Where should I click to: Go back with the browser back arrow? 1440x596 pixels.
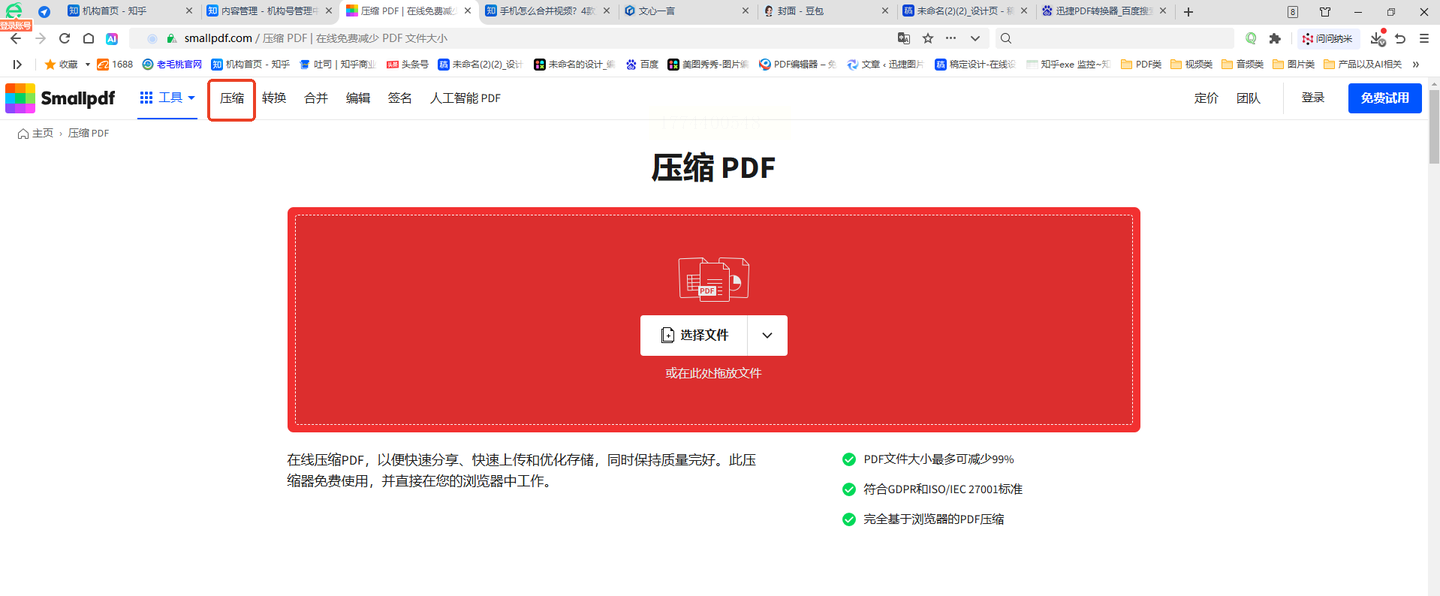coord(15,38)
